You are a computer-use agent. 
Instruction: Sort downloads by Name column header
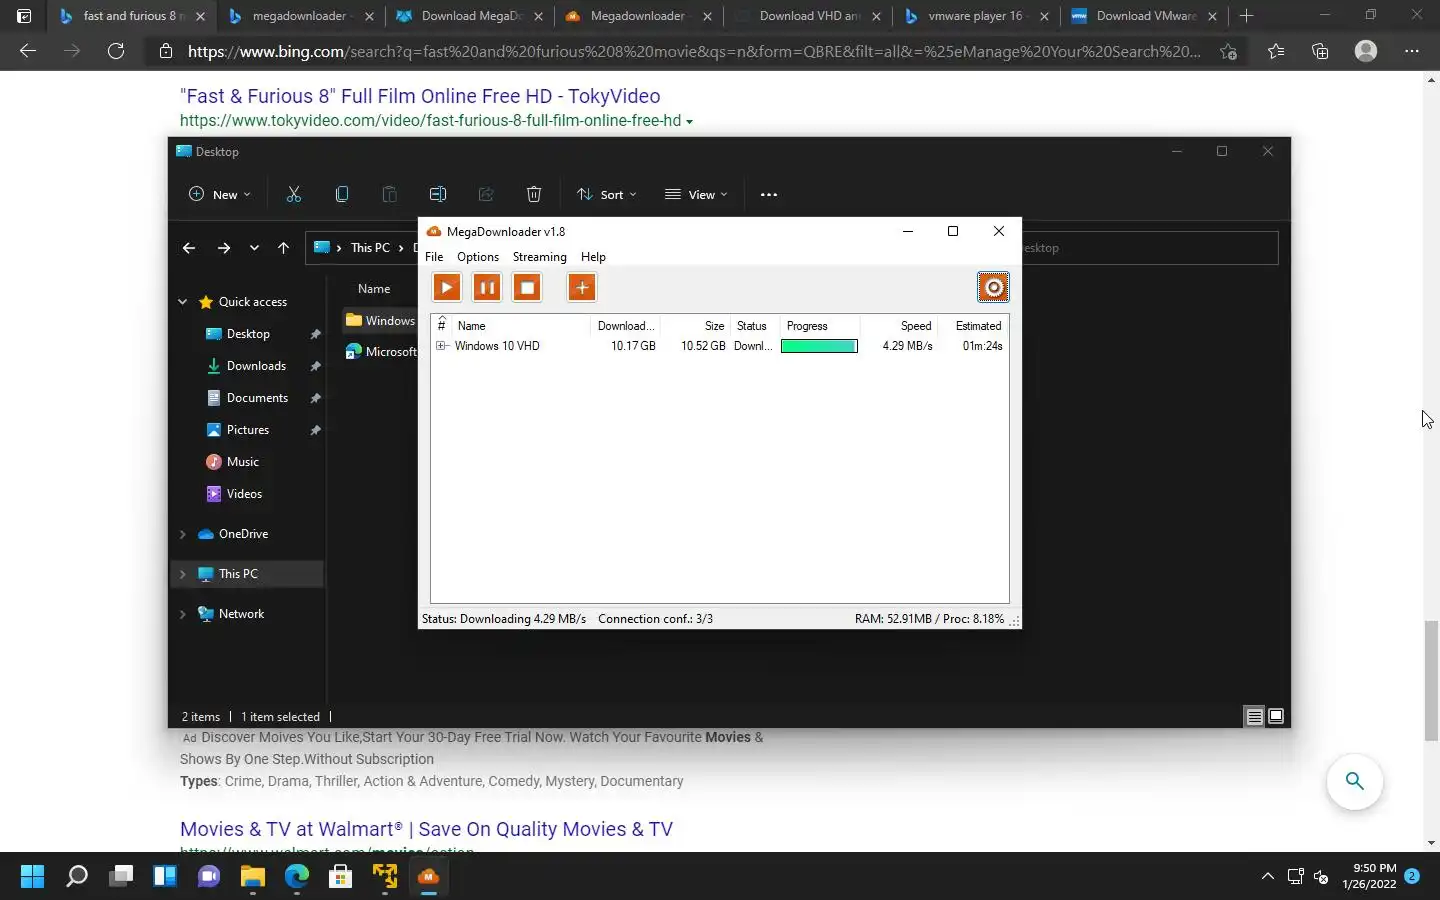pos(520,326)
